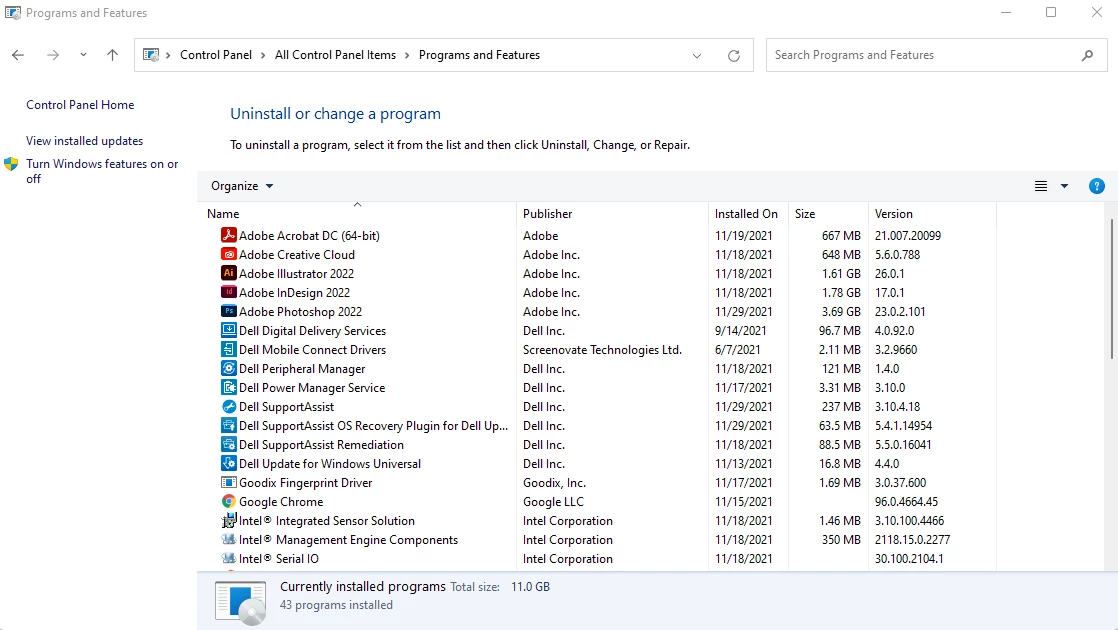This screenshot has width=1118, height=630.
Task: Sort by the Installed On column header
Action: coord(748,213)
